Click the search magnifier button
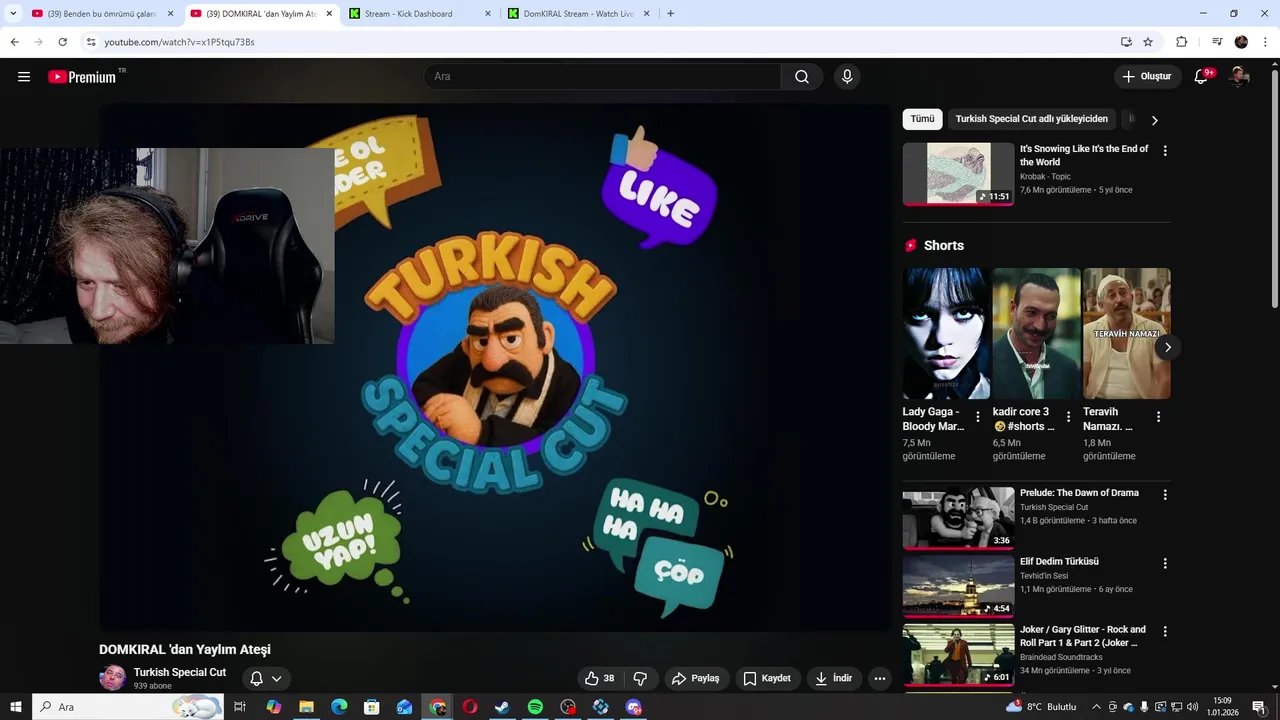 click(x=802, y=77)
